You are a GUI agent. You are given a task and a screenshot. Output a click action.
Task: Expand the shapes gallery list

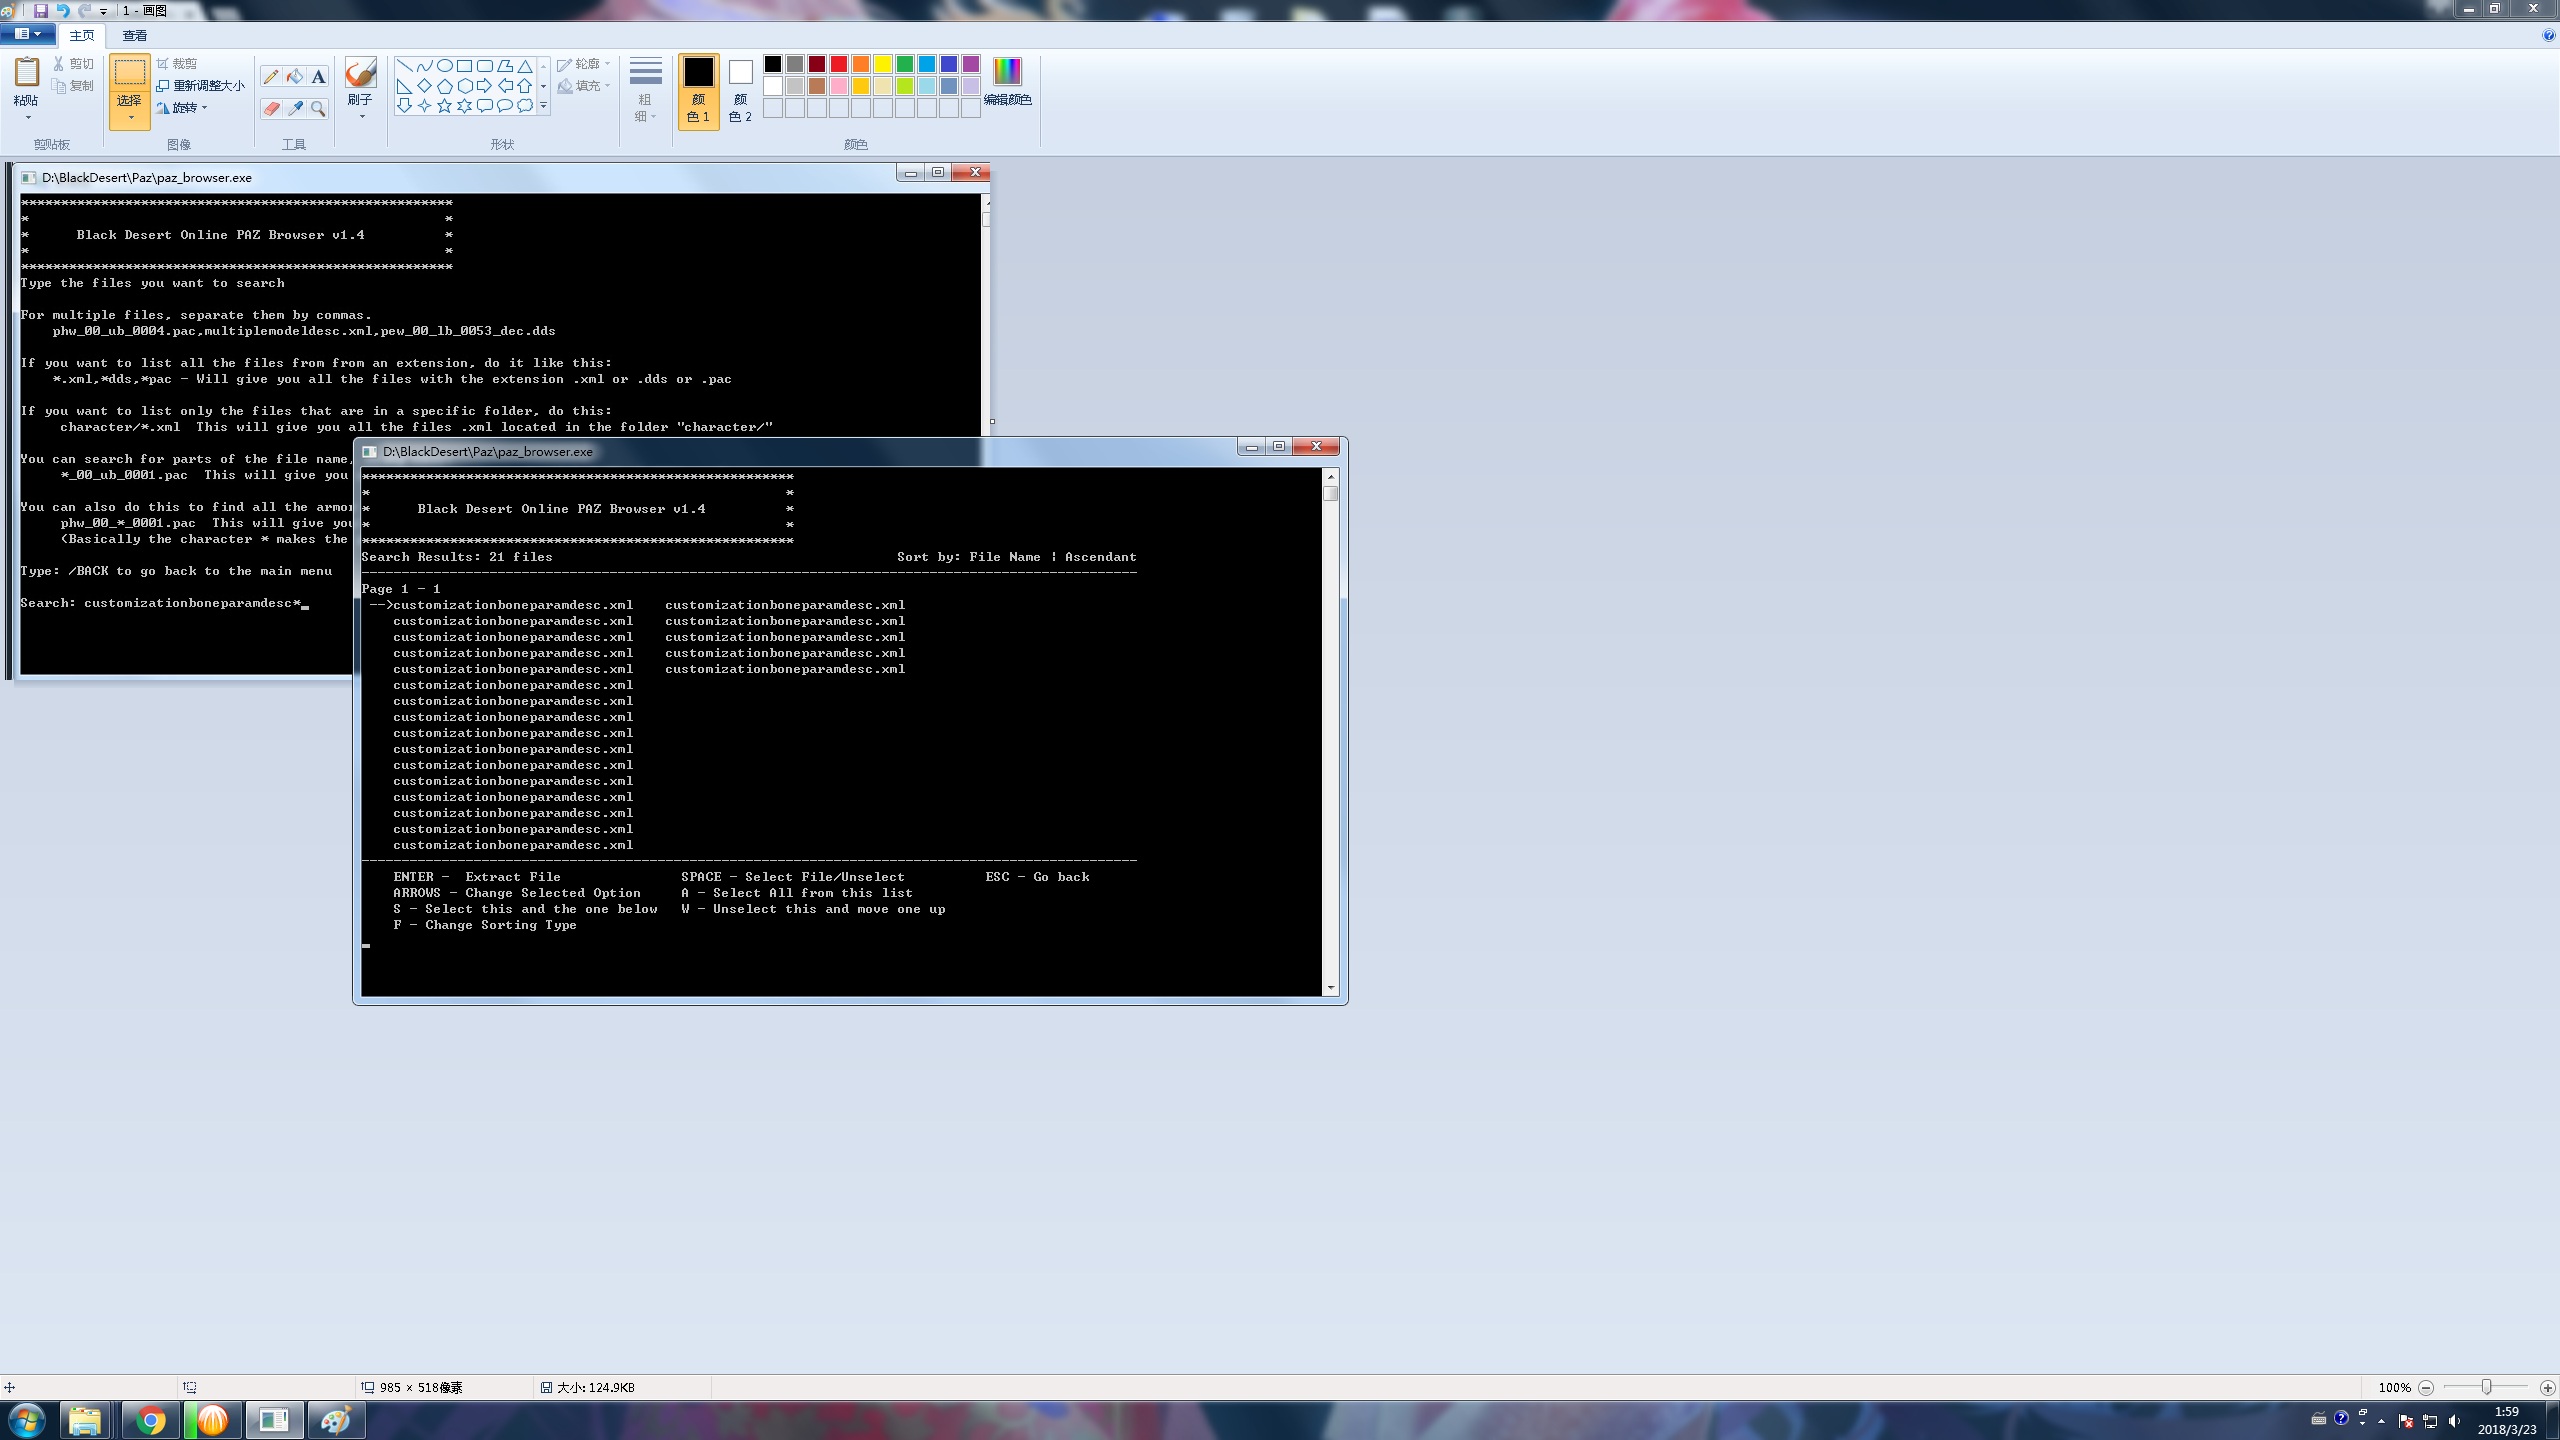543,106
